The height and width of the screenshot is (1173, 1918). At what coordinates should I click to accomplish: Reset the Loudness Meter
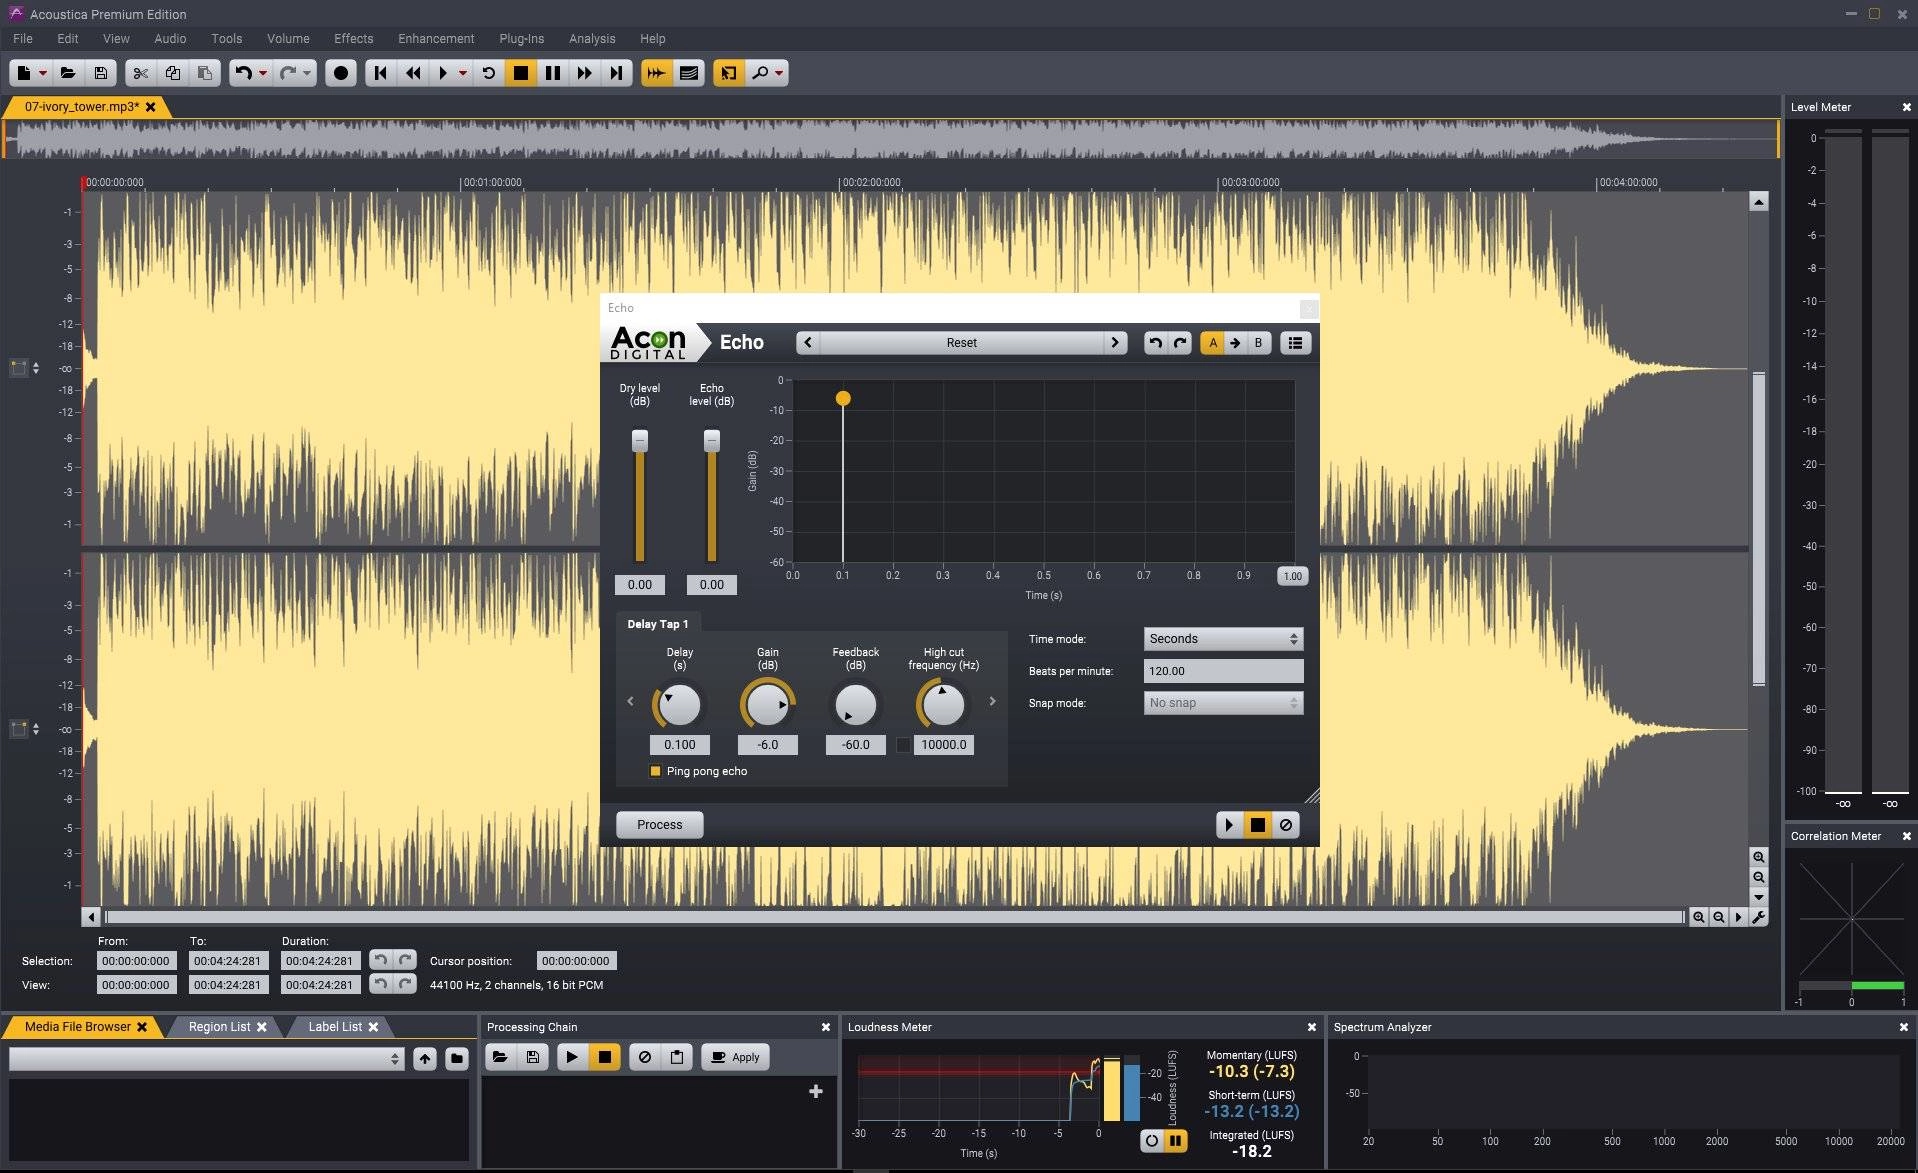1152,1140
